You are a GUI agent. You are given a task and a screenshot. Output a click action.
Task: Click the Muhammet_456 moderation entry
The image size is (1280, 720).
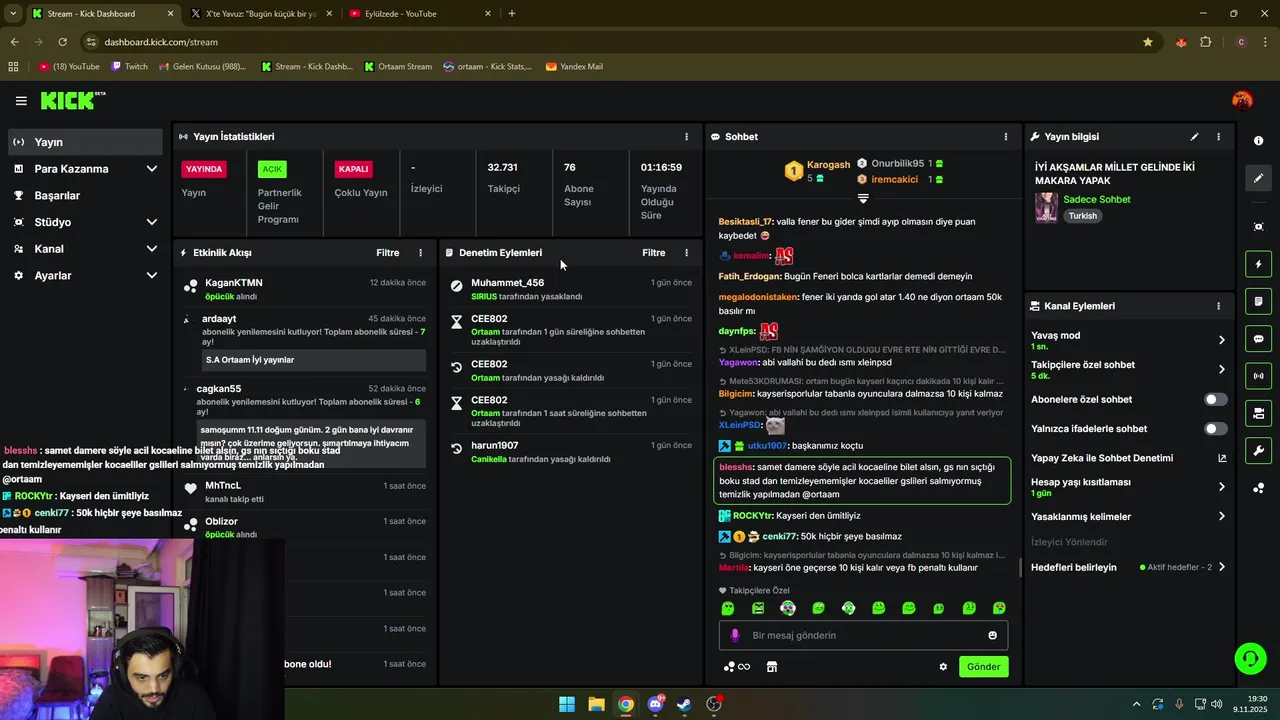click(570, 289)
